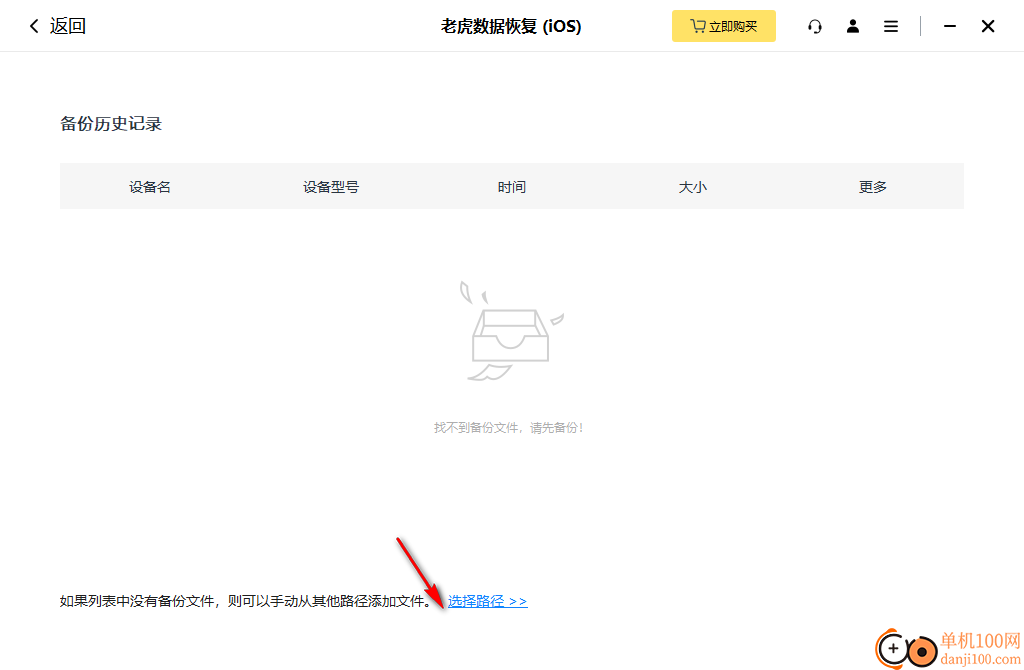The image size is (1024, 670).
Task: Go back using the 返回 button
Action: pyautogui.click(x=57, y=26)
